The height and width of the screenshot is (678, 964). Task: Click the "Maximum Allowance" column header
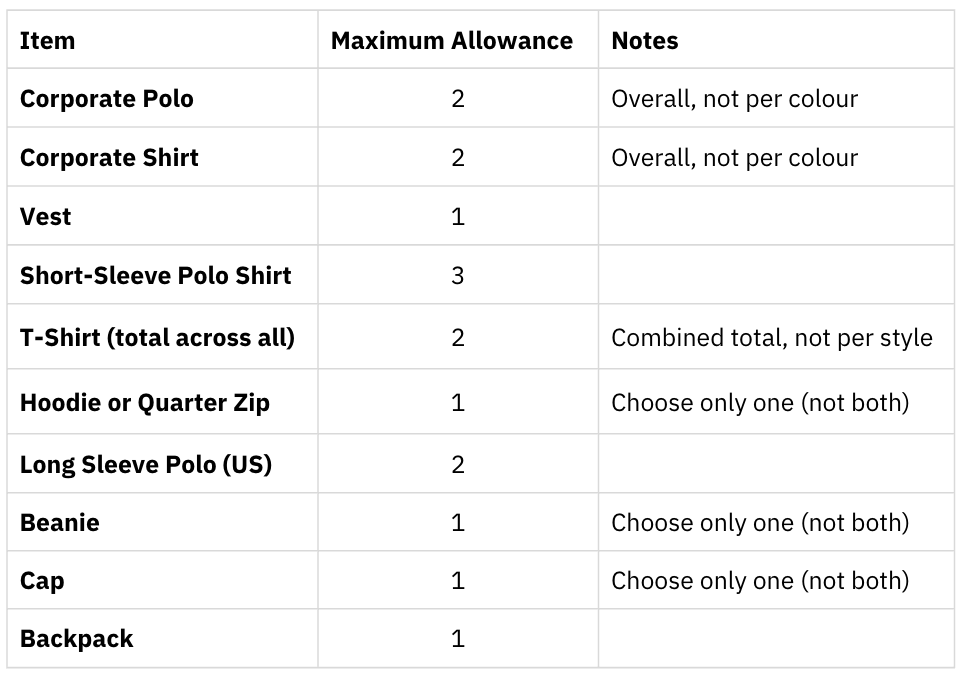452,41
